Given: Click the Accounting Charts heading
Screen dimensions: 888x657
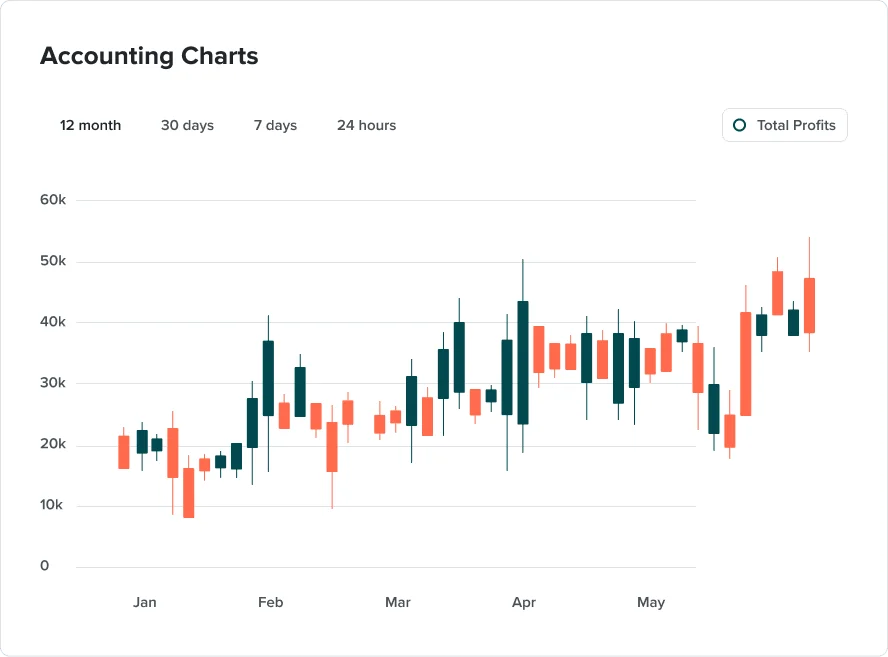Looking at the screenshot, I should [x=149, y=56].
